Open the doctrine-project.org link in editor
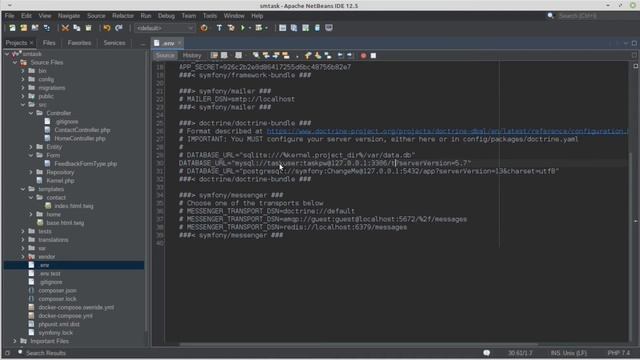The image size is (640, 360). (447, 131)
